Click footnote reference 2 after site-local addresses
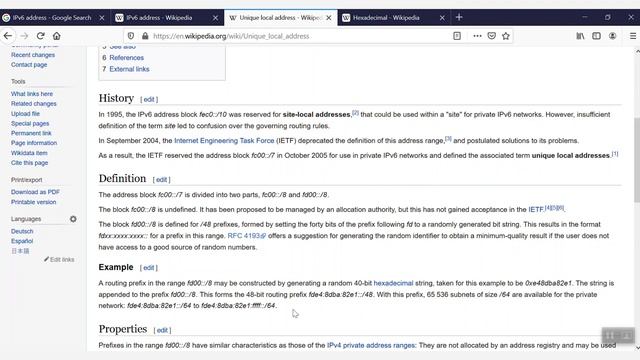 (x=356, y=113)
